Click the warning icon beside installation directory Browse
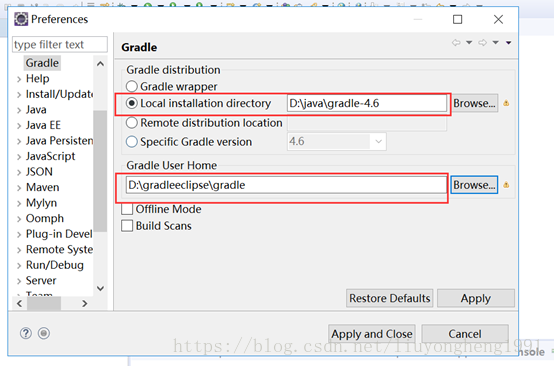 (506, 103)
